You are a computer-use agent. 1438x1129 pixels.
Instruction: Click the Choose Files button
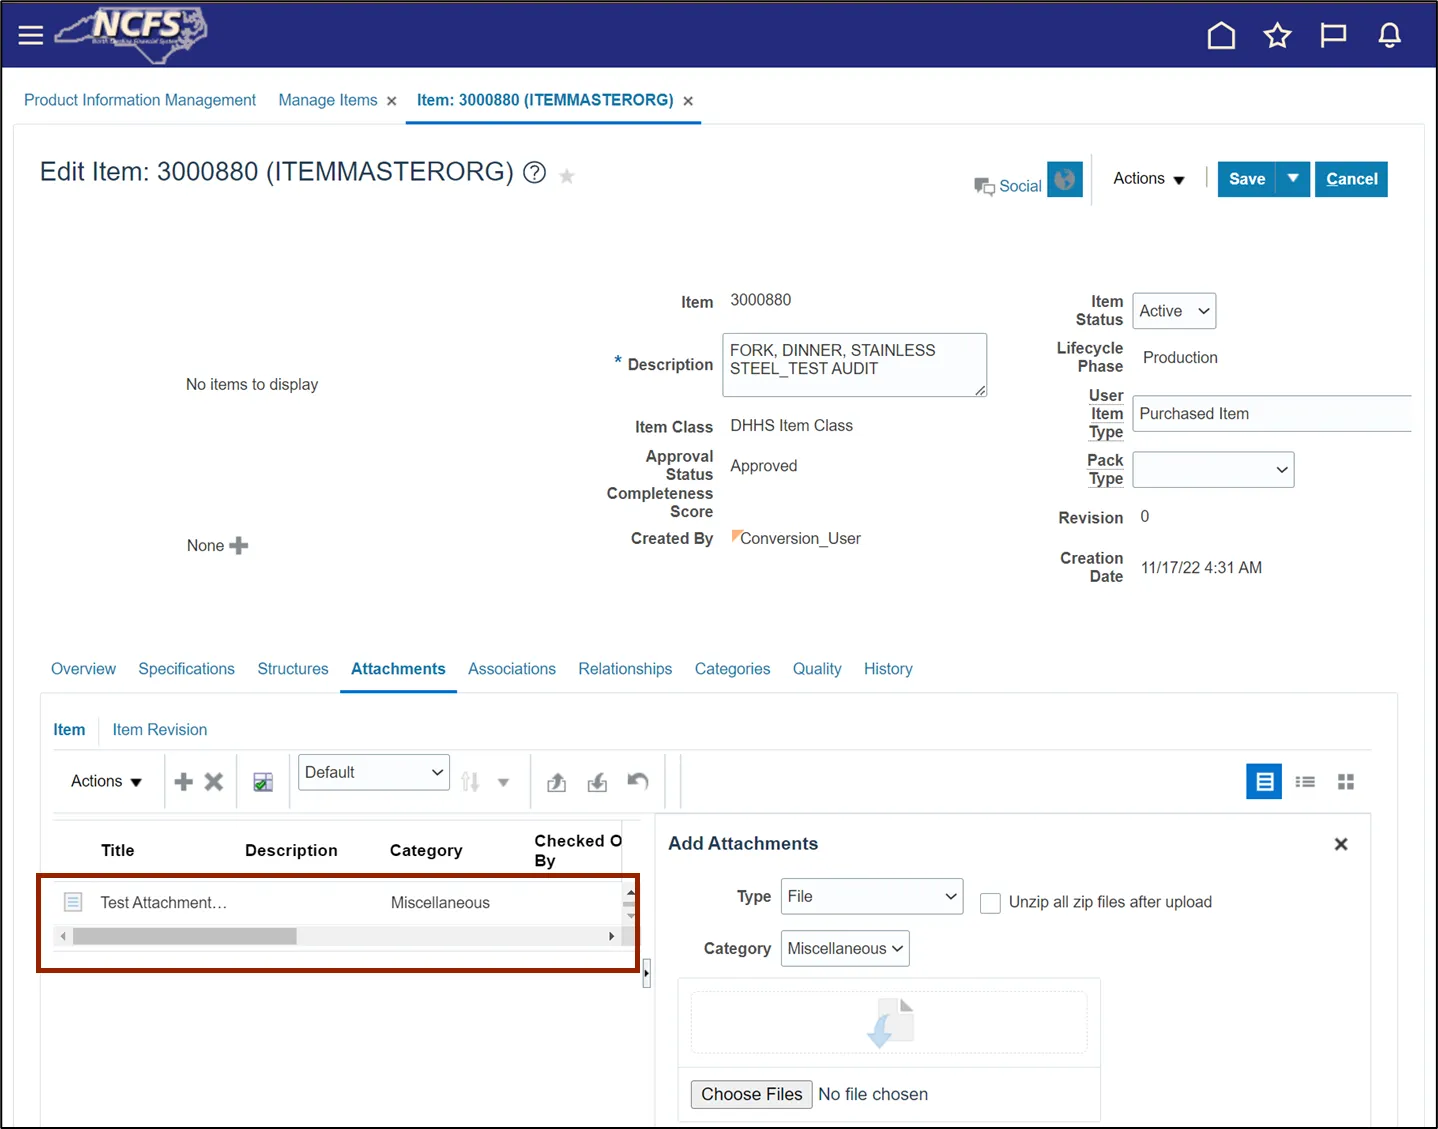click(x=751, y=1094)
